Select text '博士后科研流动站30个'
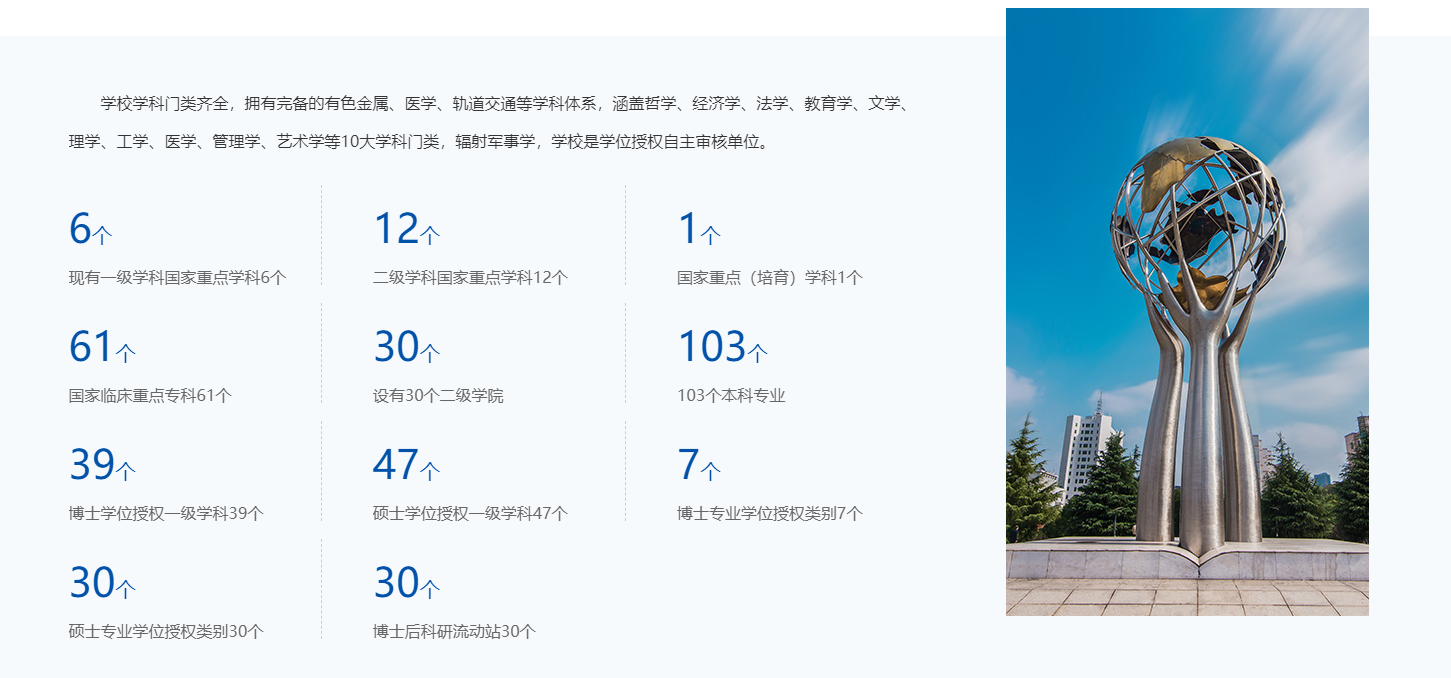 (454, 632)
